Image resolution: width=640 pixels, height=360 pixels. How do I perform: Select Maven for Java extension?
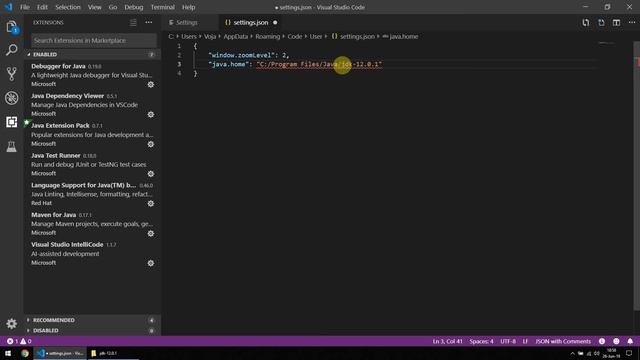pos(92,224)
